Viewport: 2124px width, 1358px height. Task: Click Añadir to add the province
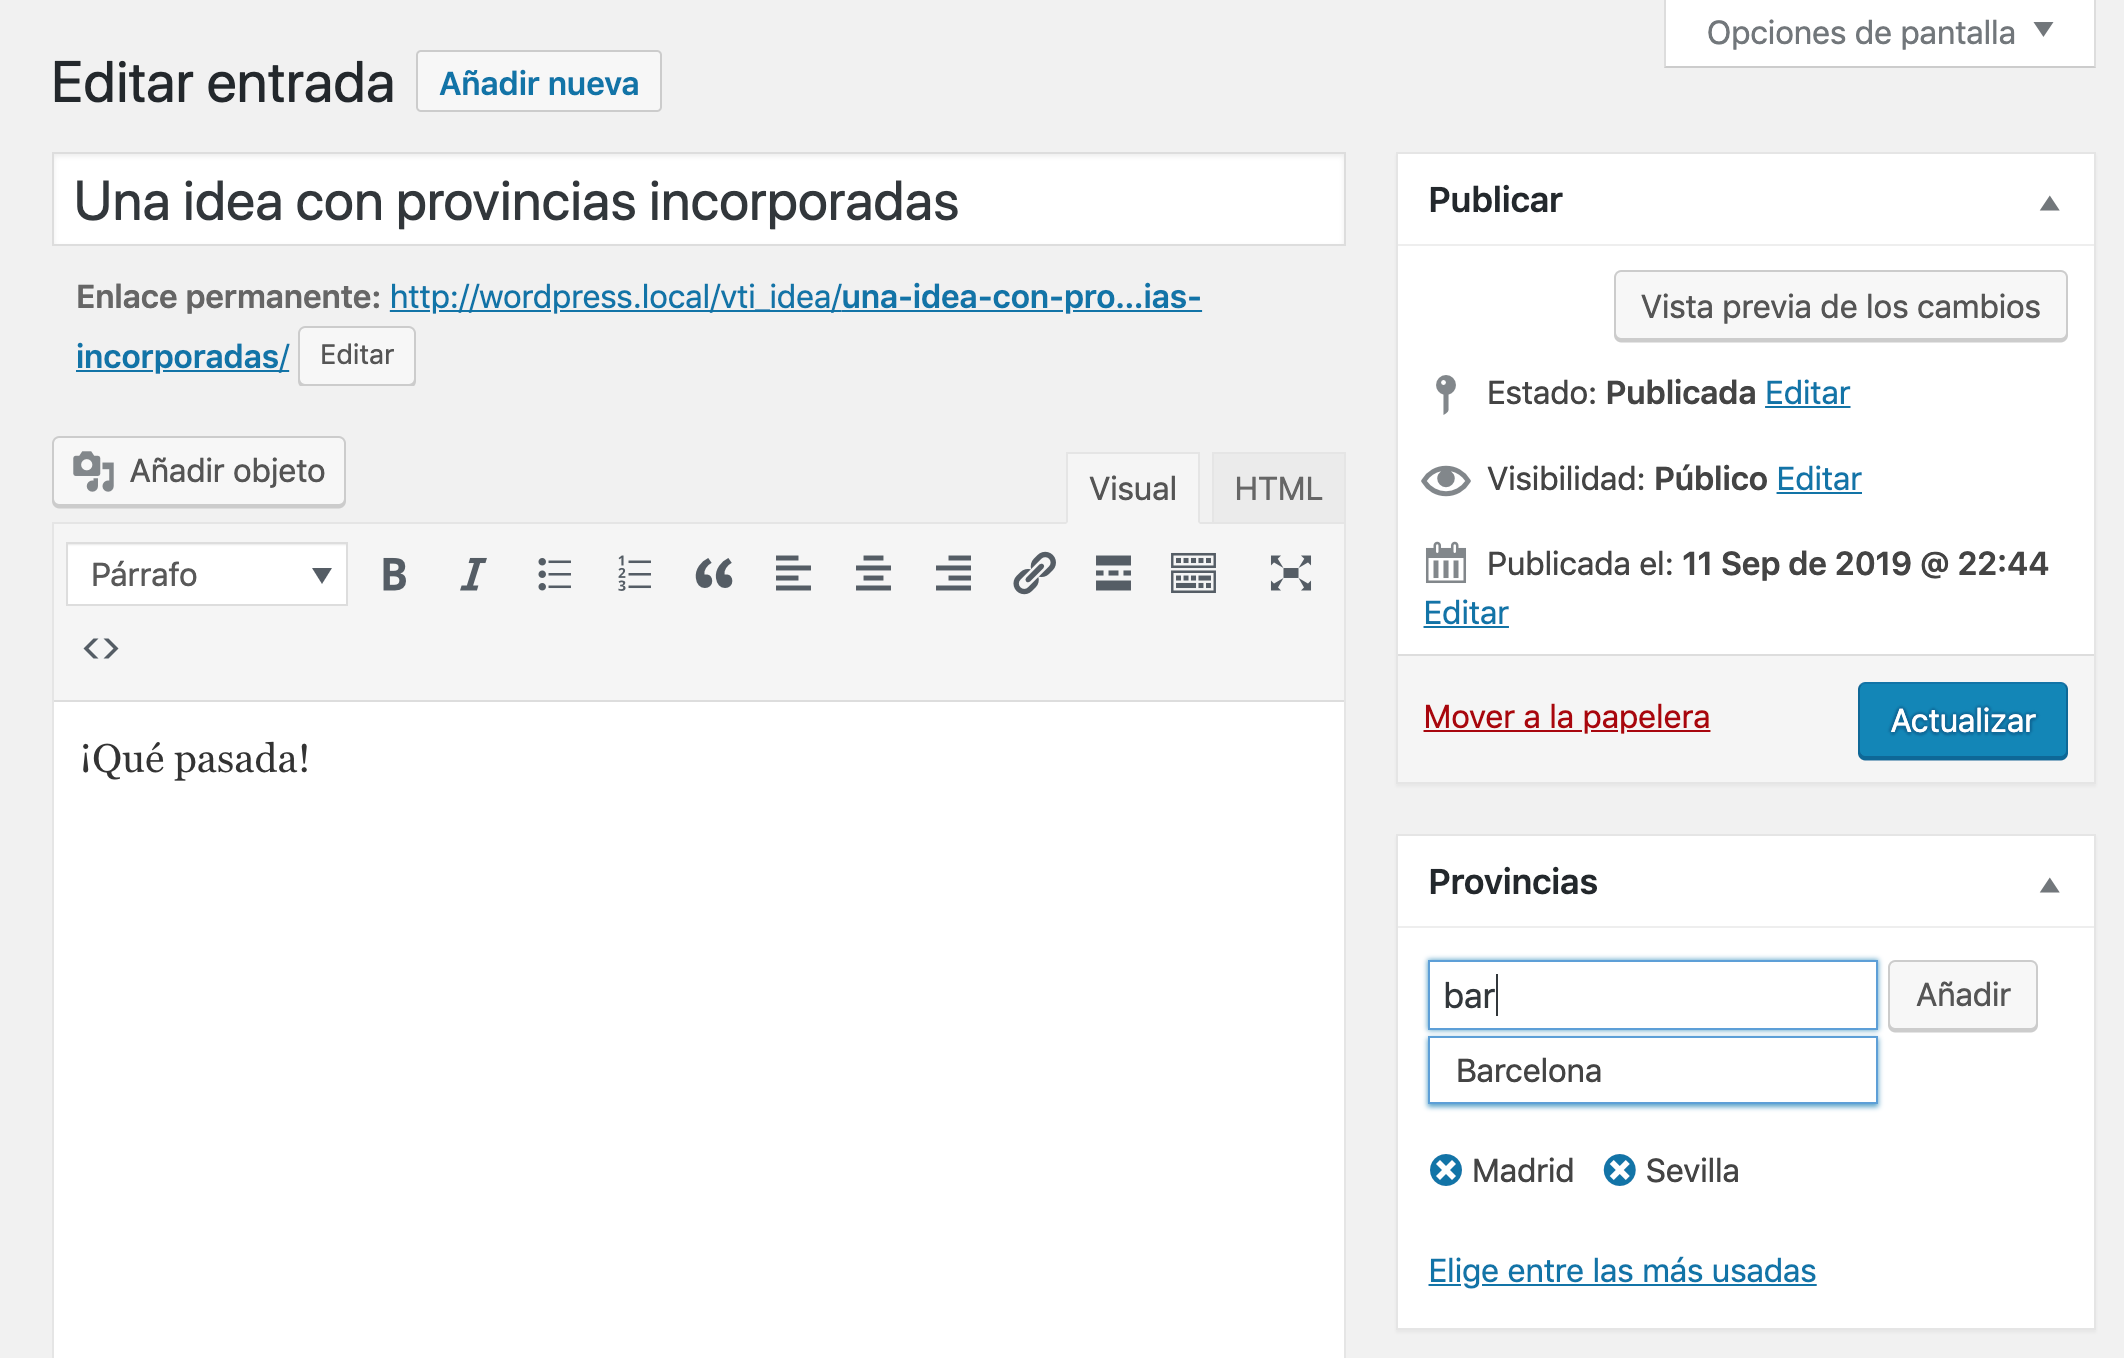1963,995
